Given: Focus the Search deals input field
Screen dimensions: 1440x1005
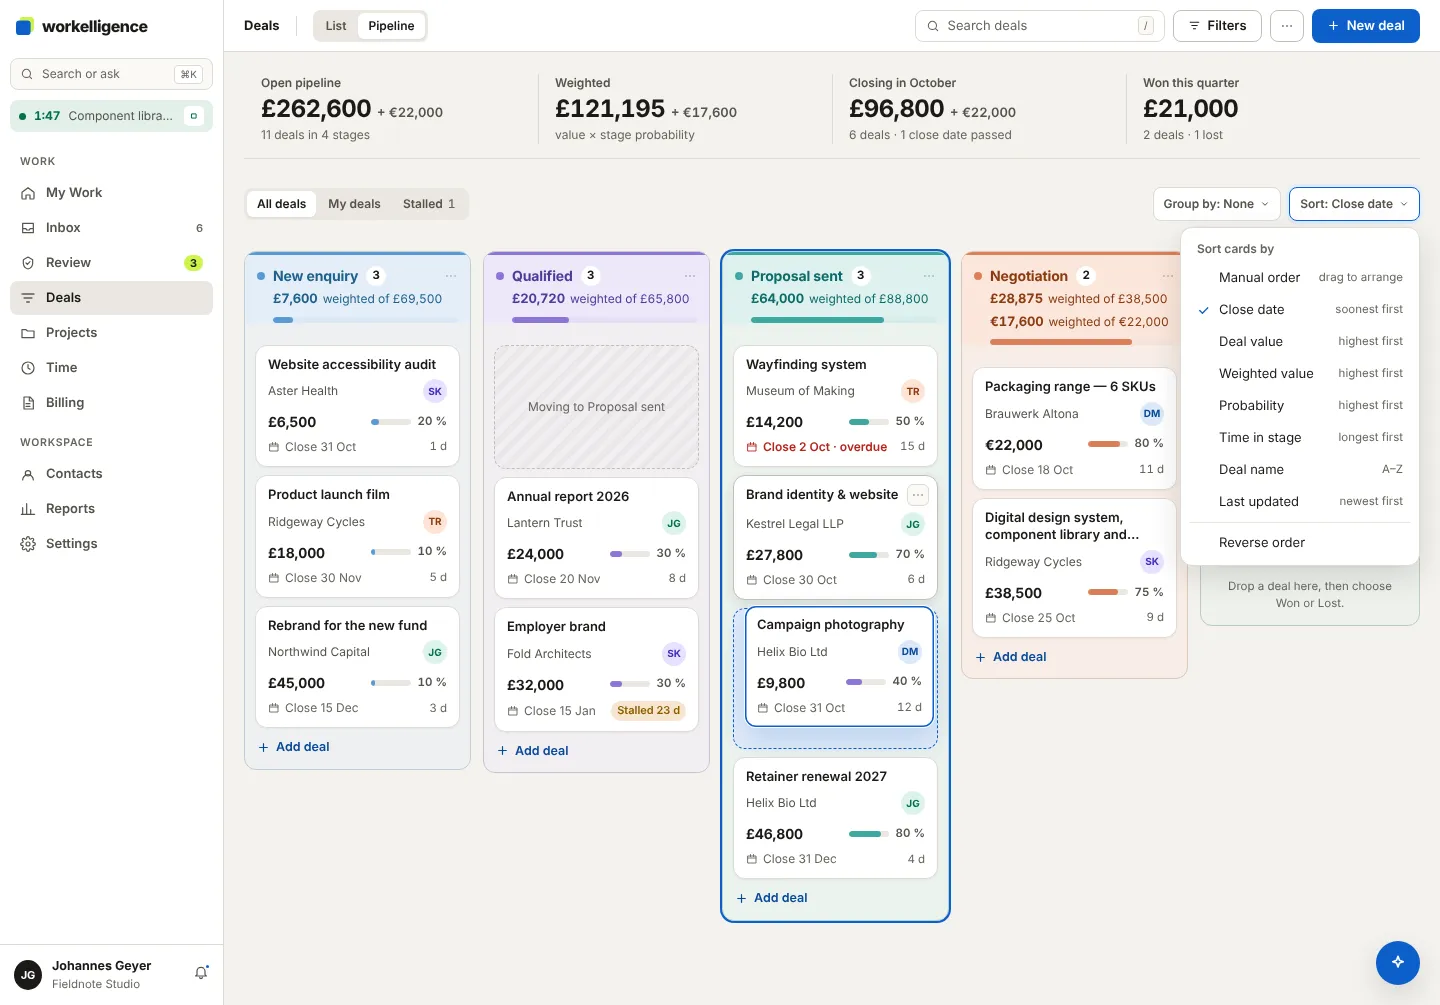Looking at the screenshot, I should point(1040,26).
